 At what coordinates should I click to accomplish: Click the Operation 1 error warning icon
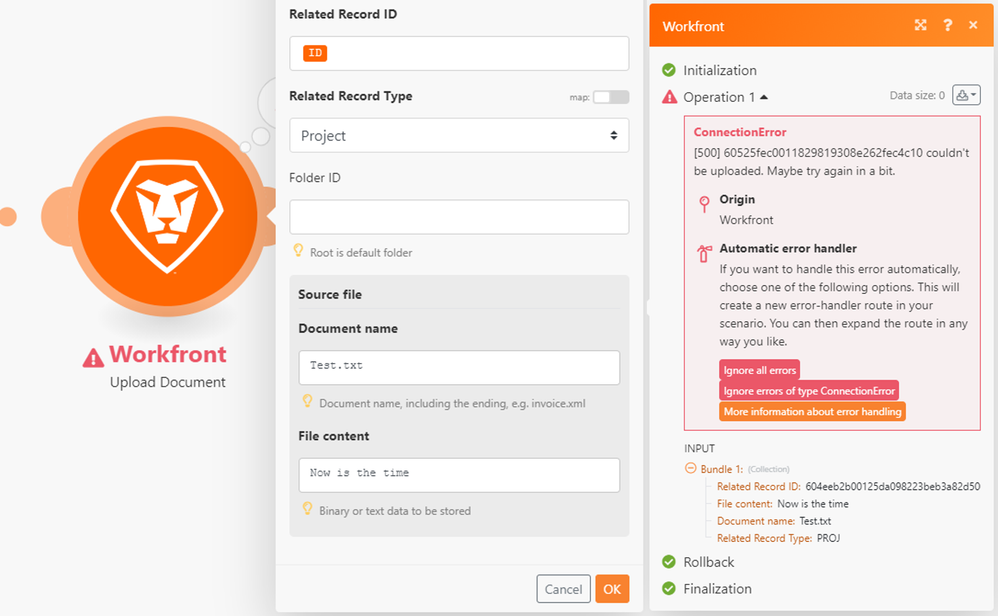point(670,97)
